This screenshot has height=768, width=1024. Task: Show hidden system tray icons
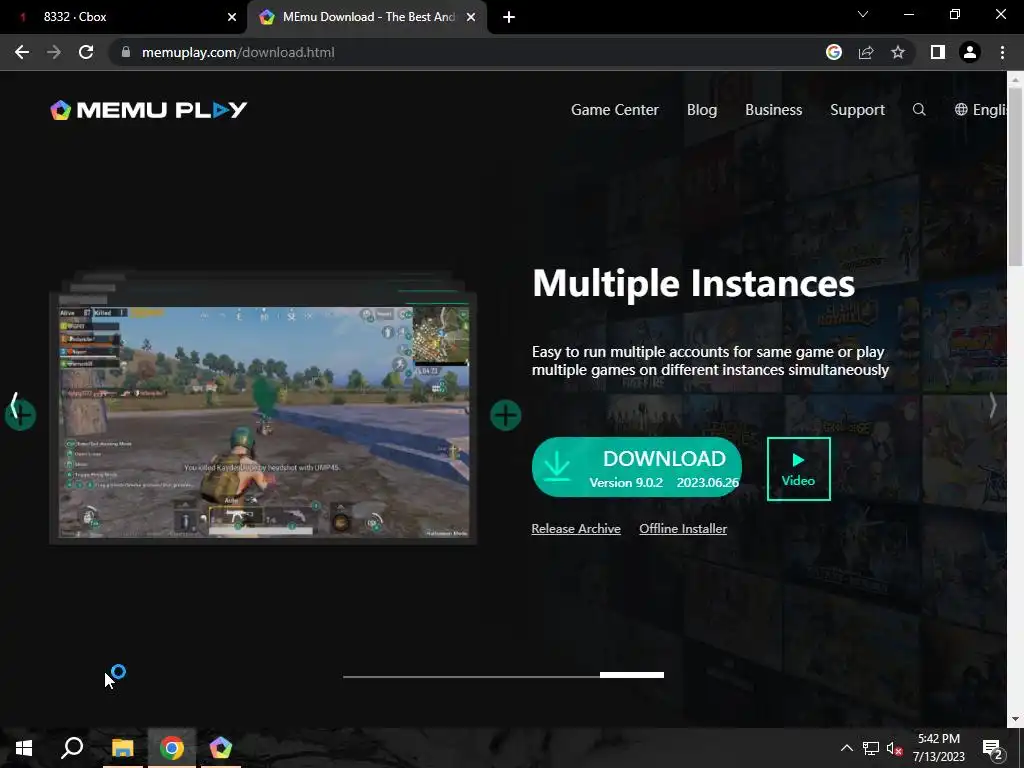click(x=846, y=748)
